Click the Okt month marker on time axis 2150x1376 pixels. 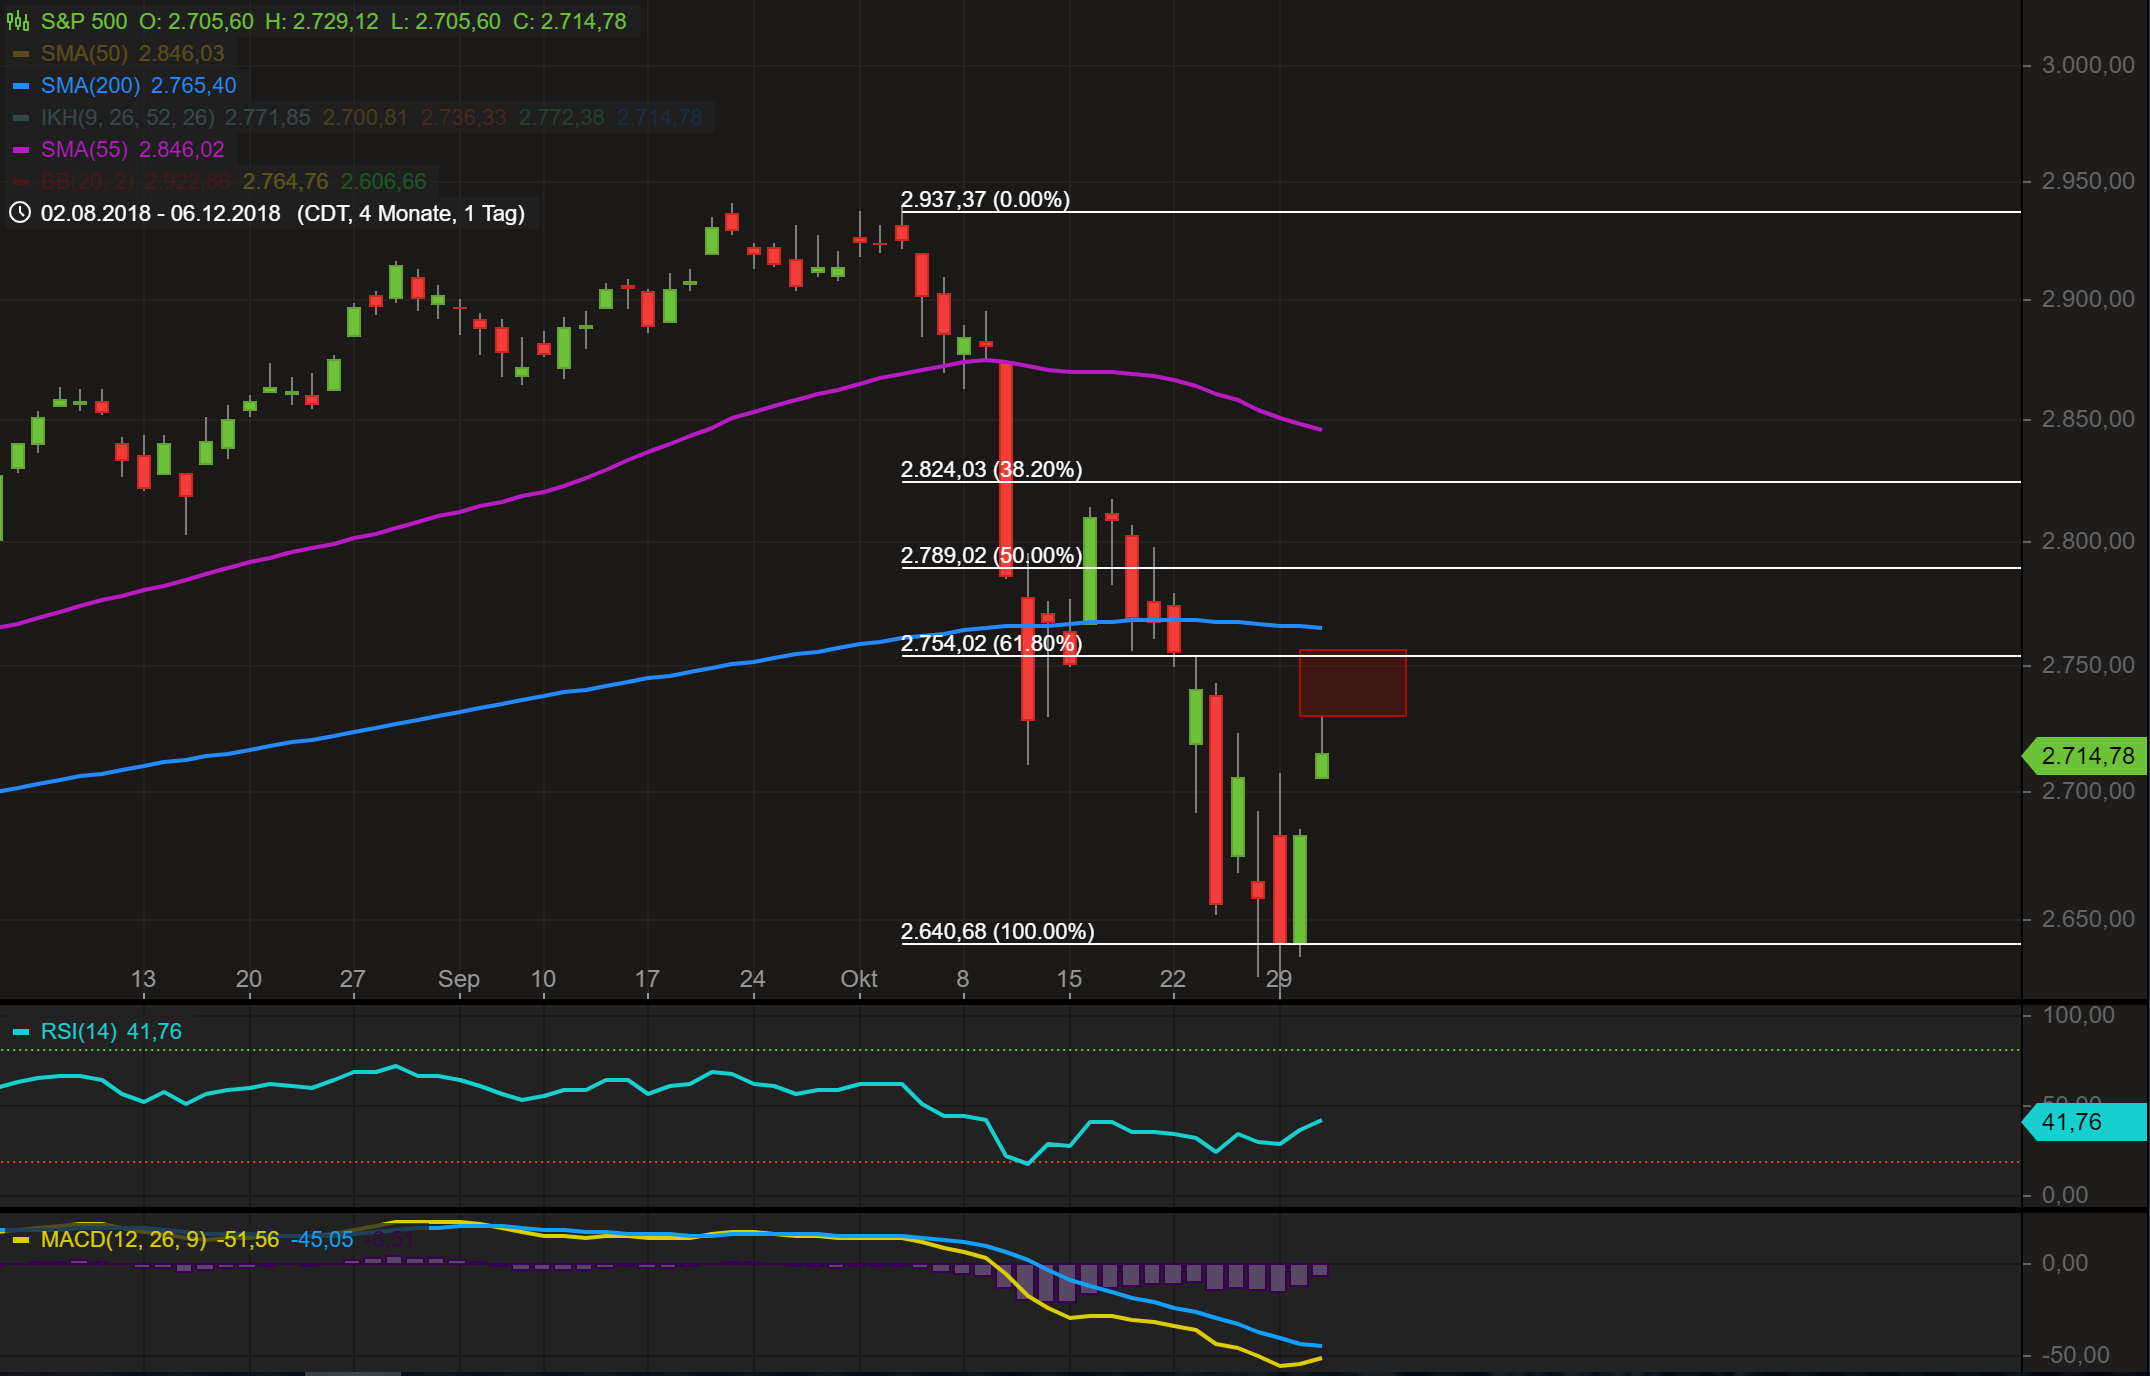click(859, 979)
